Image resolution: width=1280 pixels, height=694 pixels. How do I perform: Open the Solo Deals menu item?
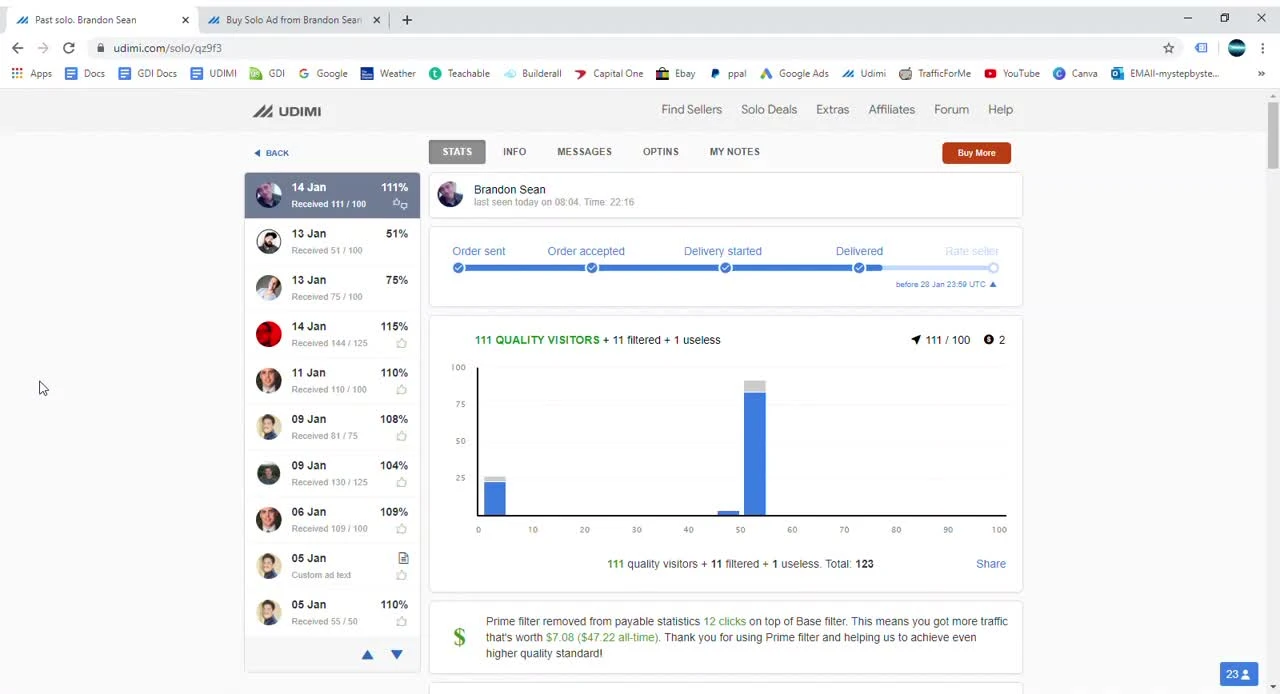coord(769,110)
